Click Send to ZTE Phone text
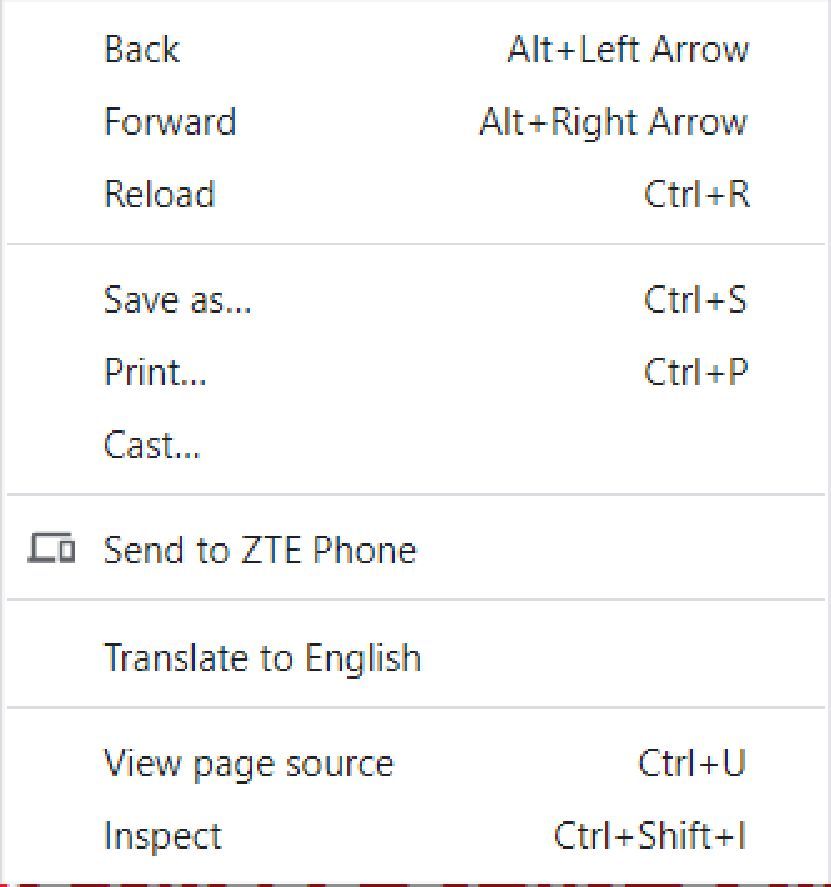 (x=260, y=549)
